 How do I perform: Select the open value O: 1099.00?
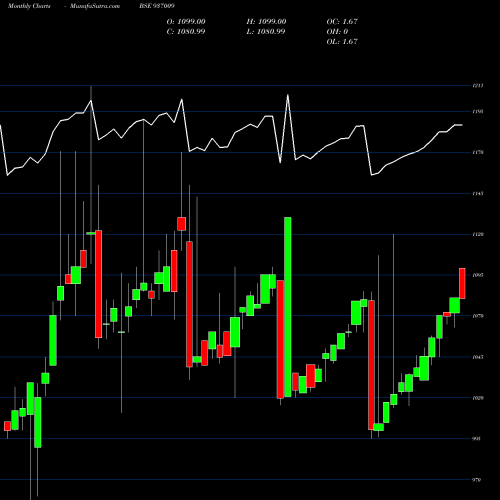click(x=186, y=22)
